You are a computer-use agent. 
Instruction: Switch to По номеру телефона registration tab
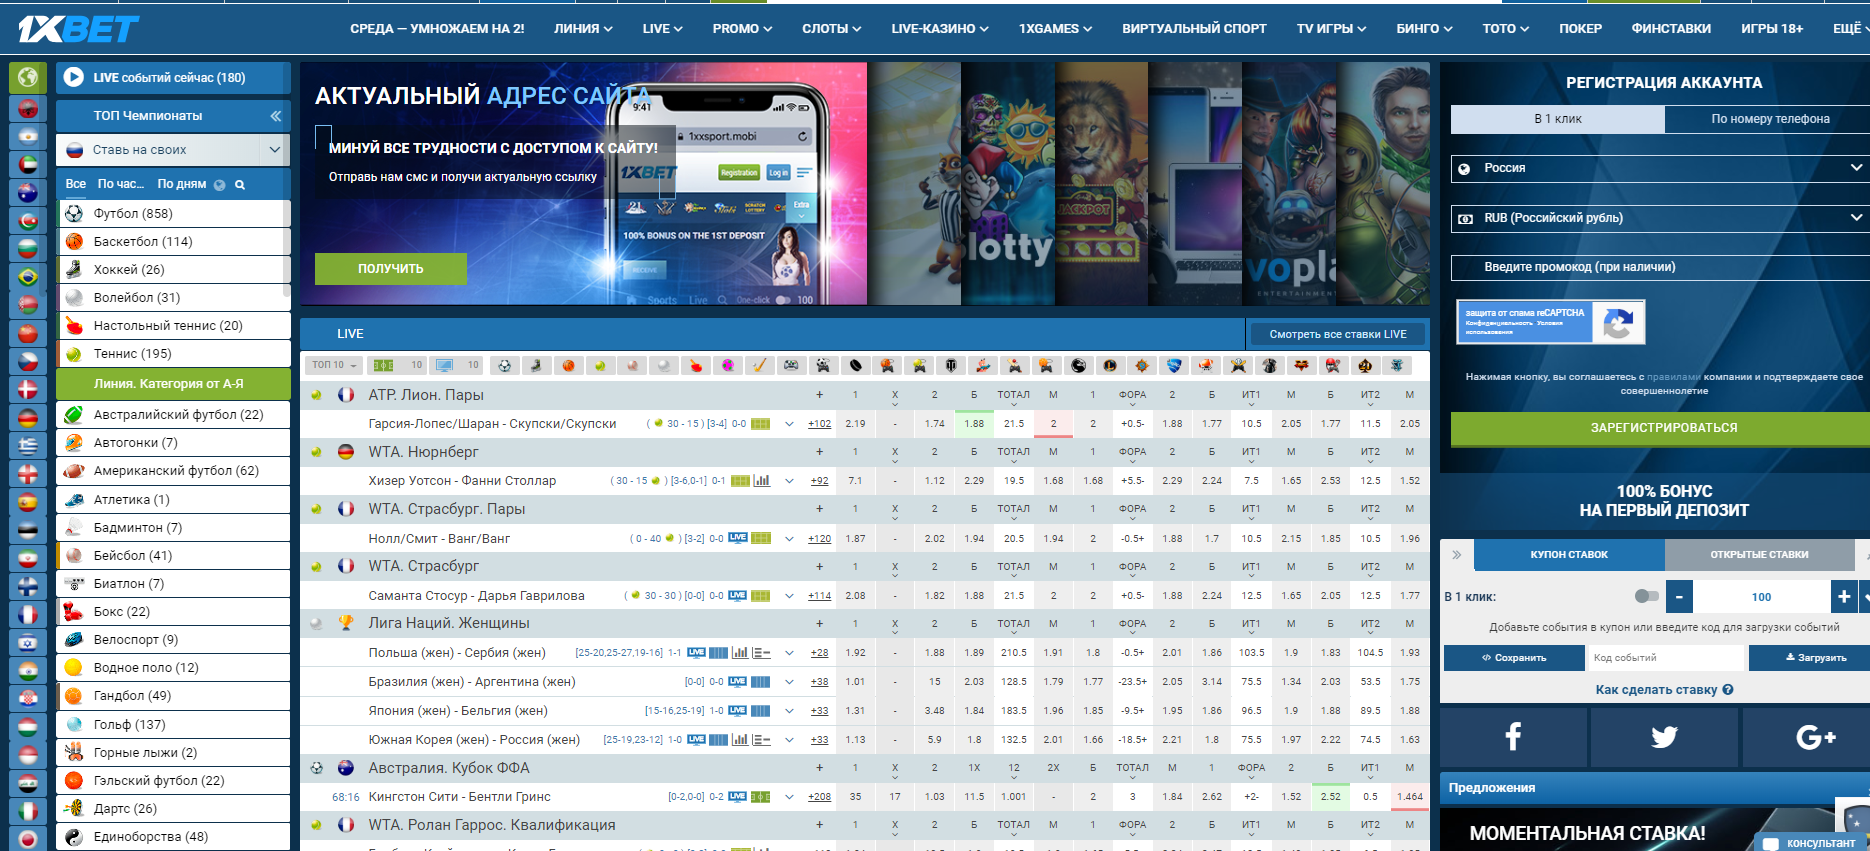1770,119
